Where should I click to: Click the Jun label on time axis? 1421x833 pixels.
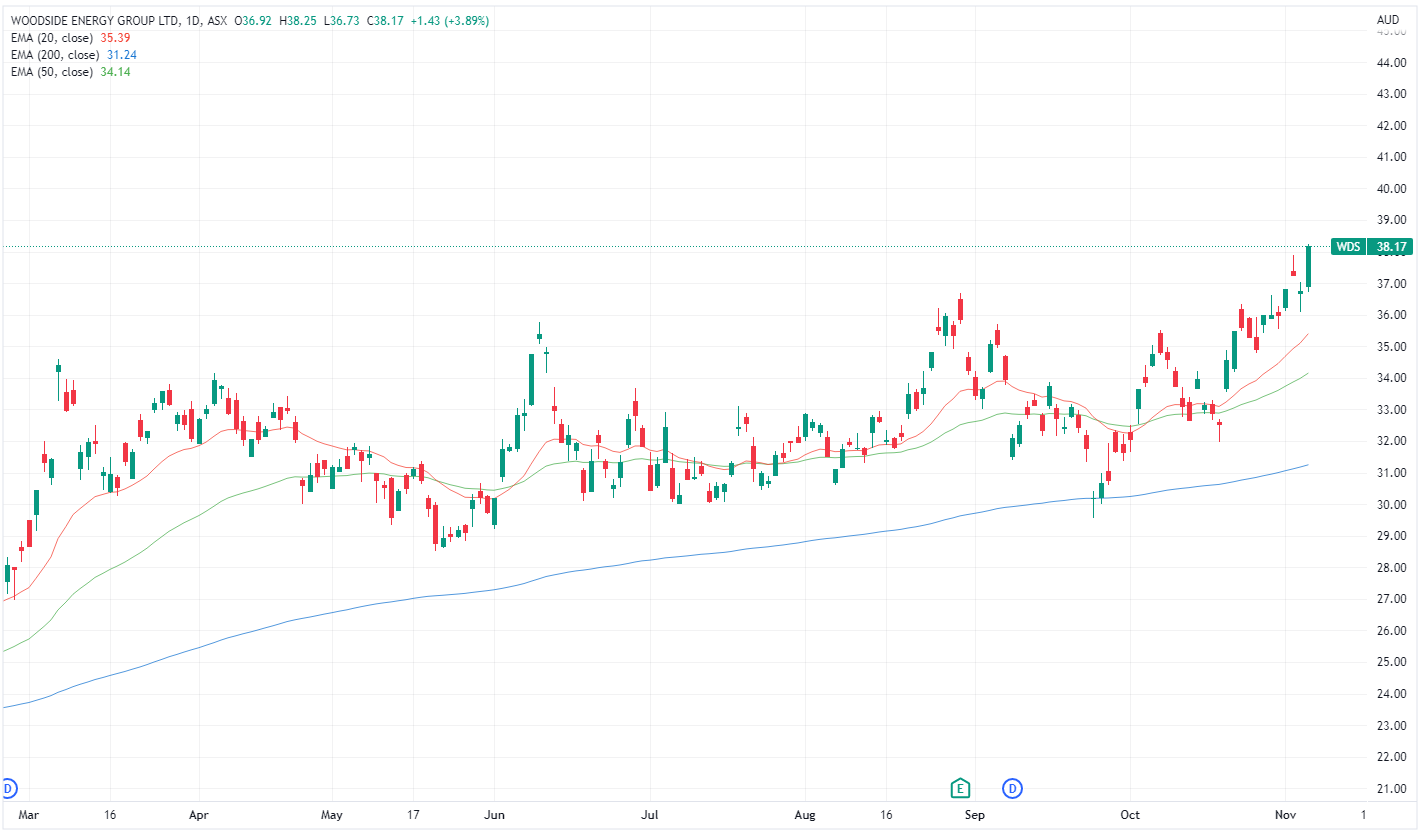[x=493, y=815]
